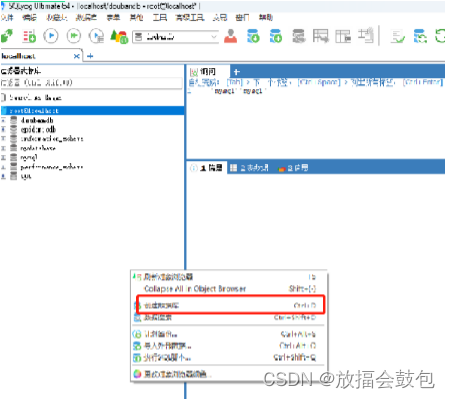Choose Scheduled Backups context menu item
The height and width of the screenshot is (399, 450).
(x=229, y=334)
